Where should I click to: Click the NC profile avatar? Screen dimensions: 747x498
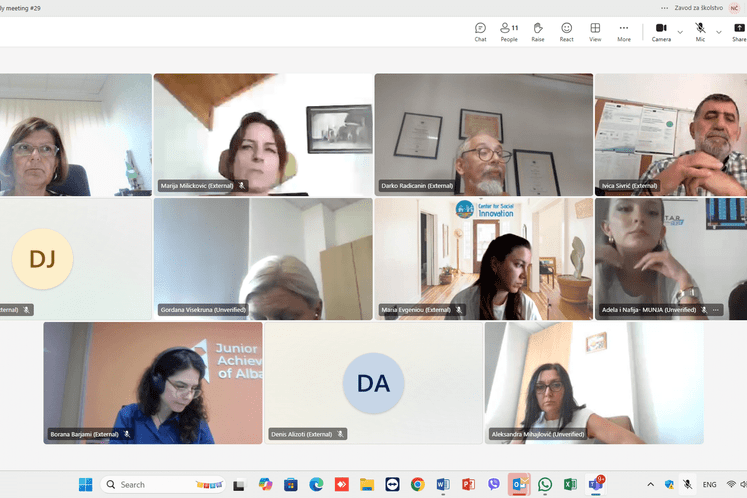click(735, 6)
